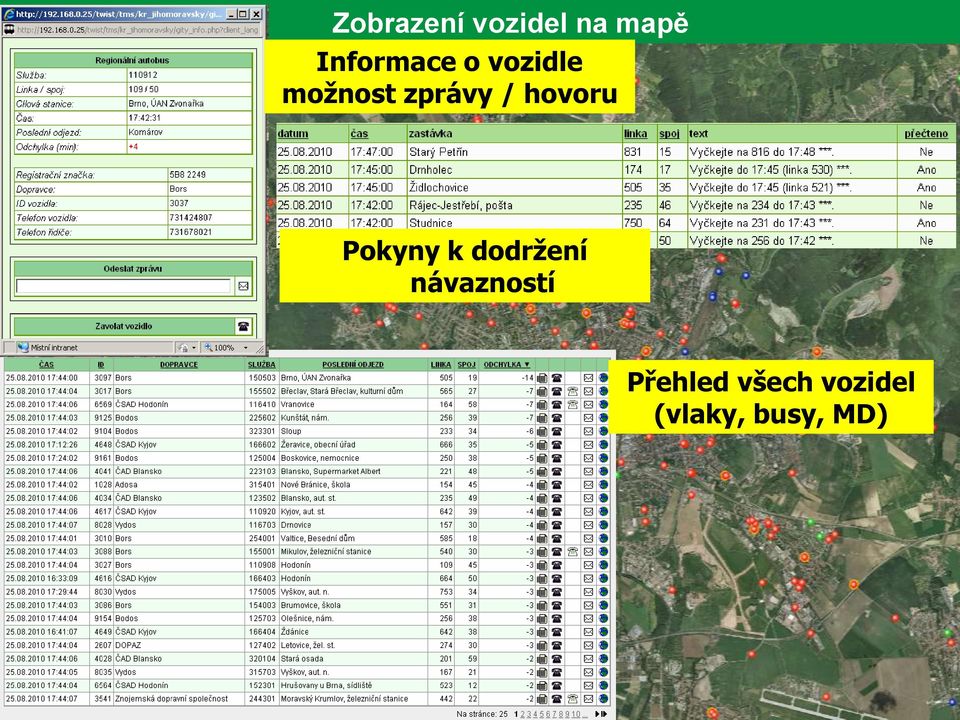Click the Zavolat vozidlo button
Image resolution: width=960 pixels, height=720 pixels.
click(124, 326)
